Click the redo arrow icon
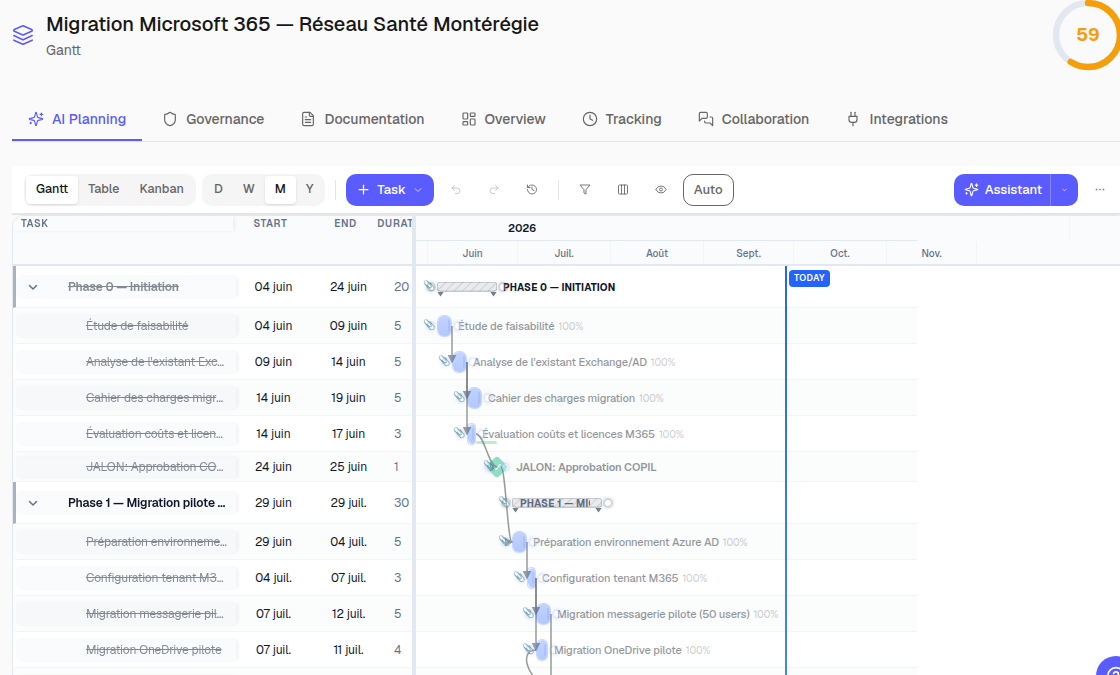The width and height of the screenshot is (1120, 675). (494, 190)
